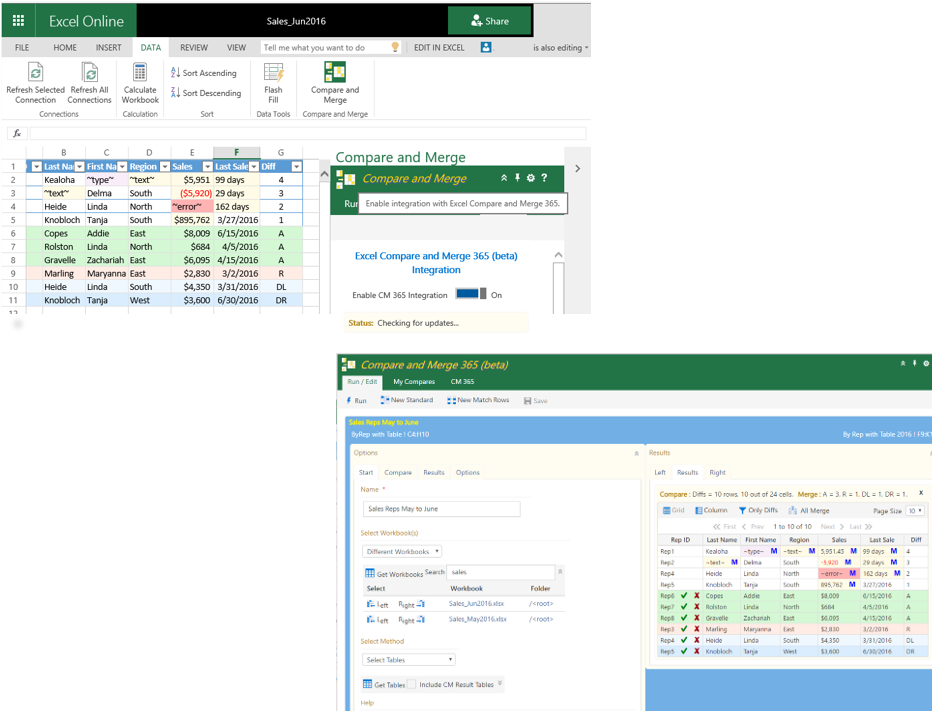Click All Merge in results toolbar

809,511
